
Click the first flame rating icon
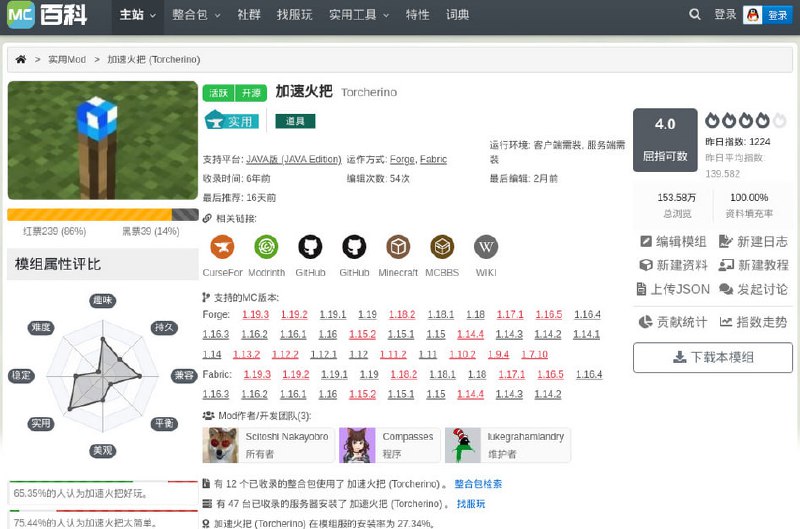point(712,120)
